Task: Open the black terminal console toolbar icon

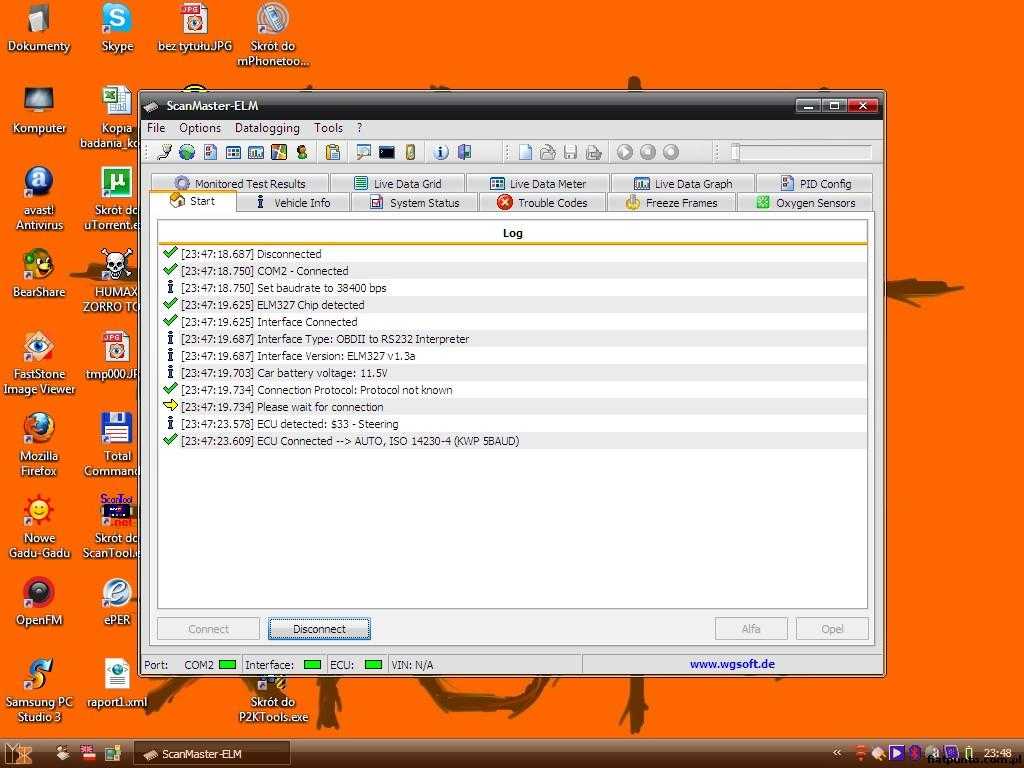Action: 387,152
